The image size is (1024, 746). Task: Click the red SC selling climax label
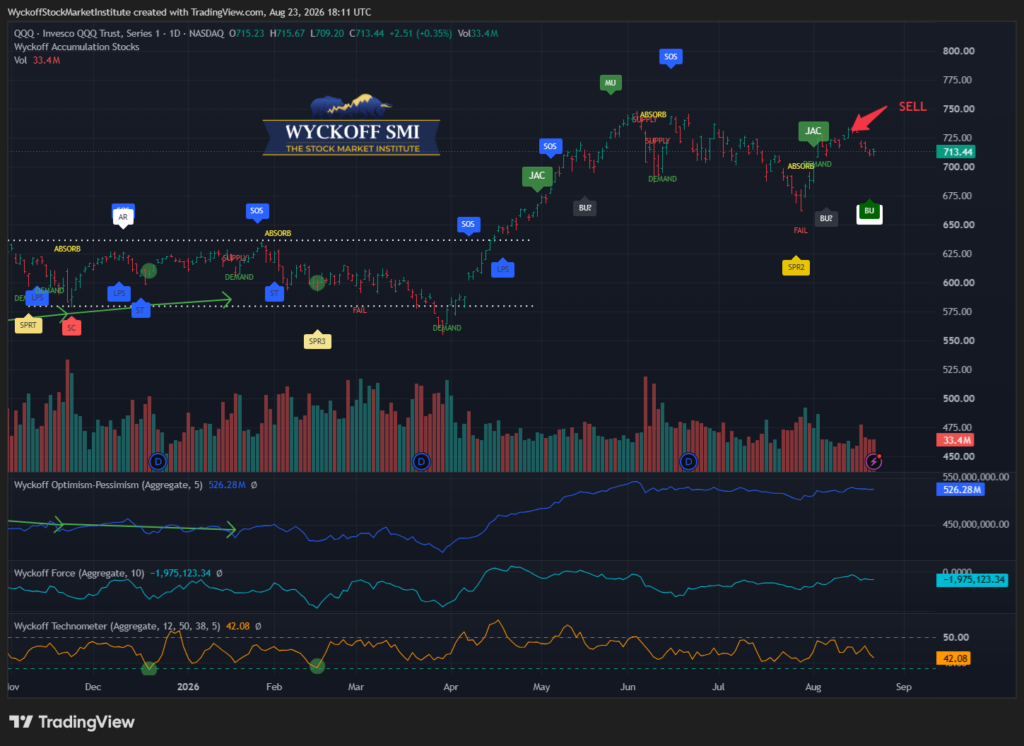[x=72, y=327]
